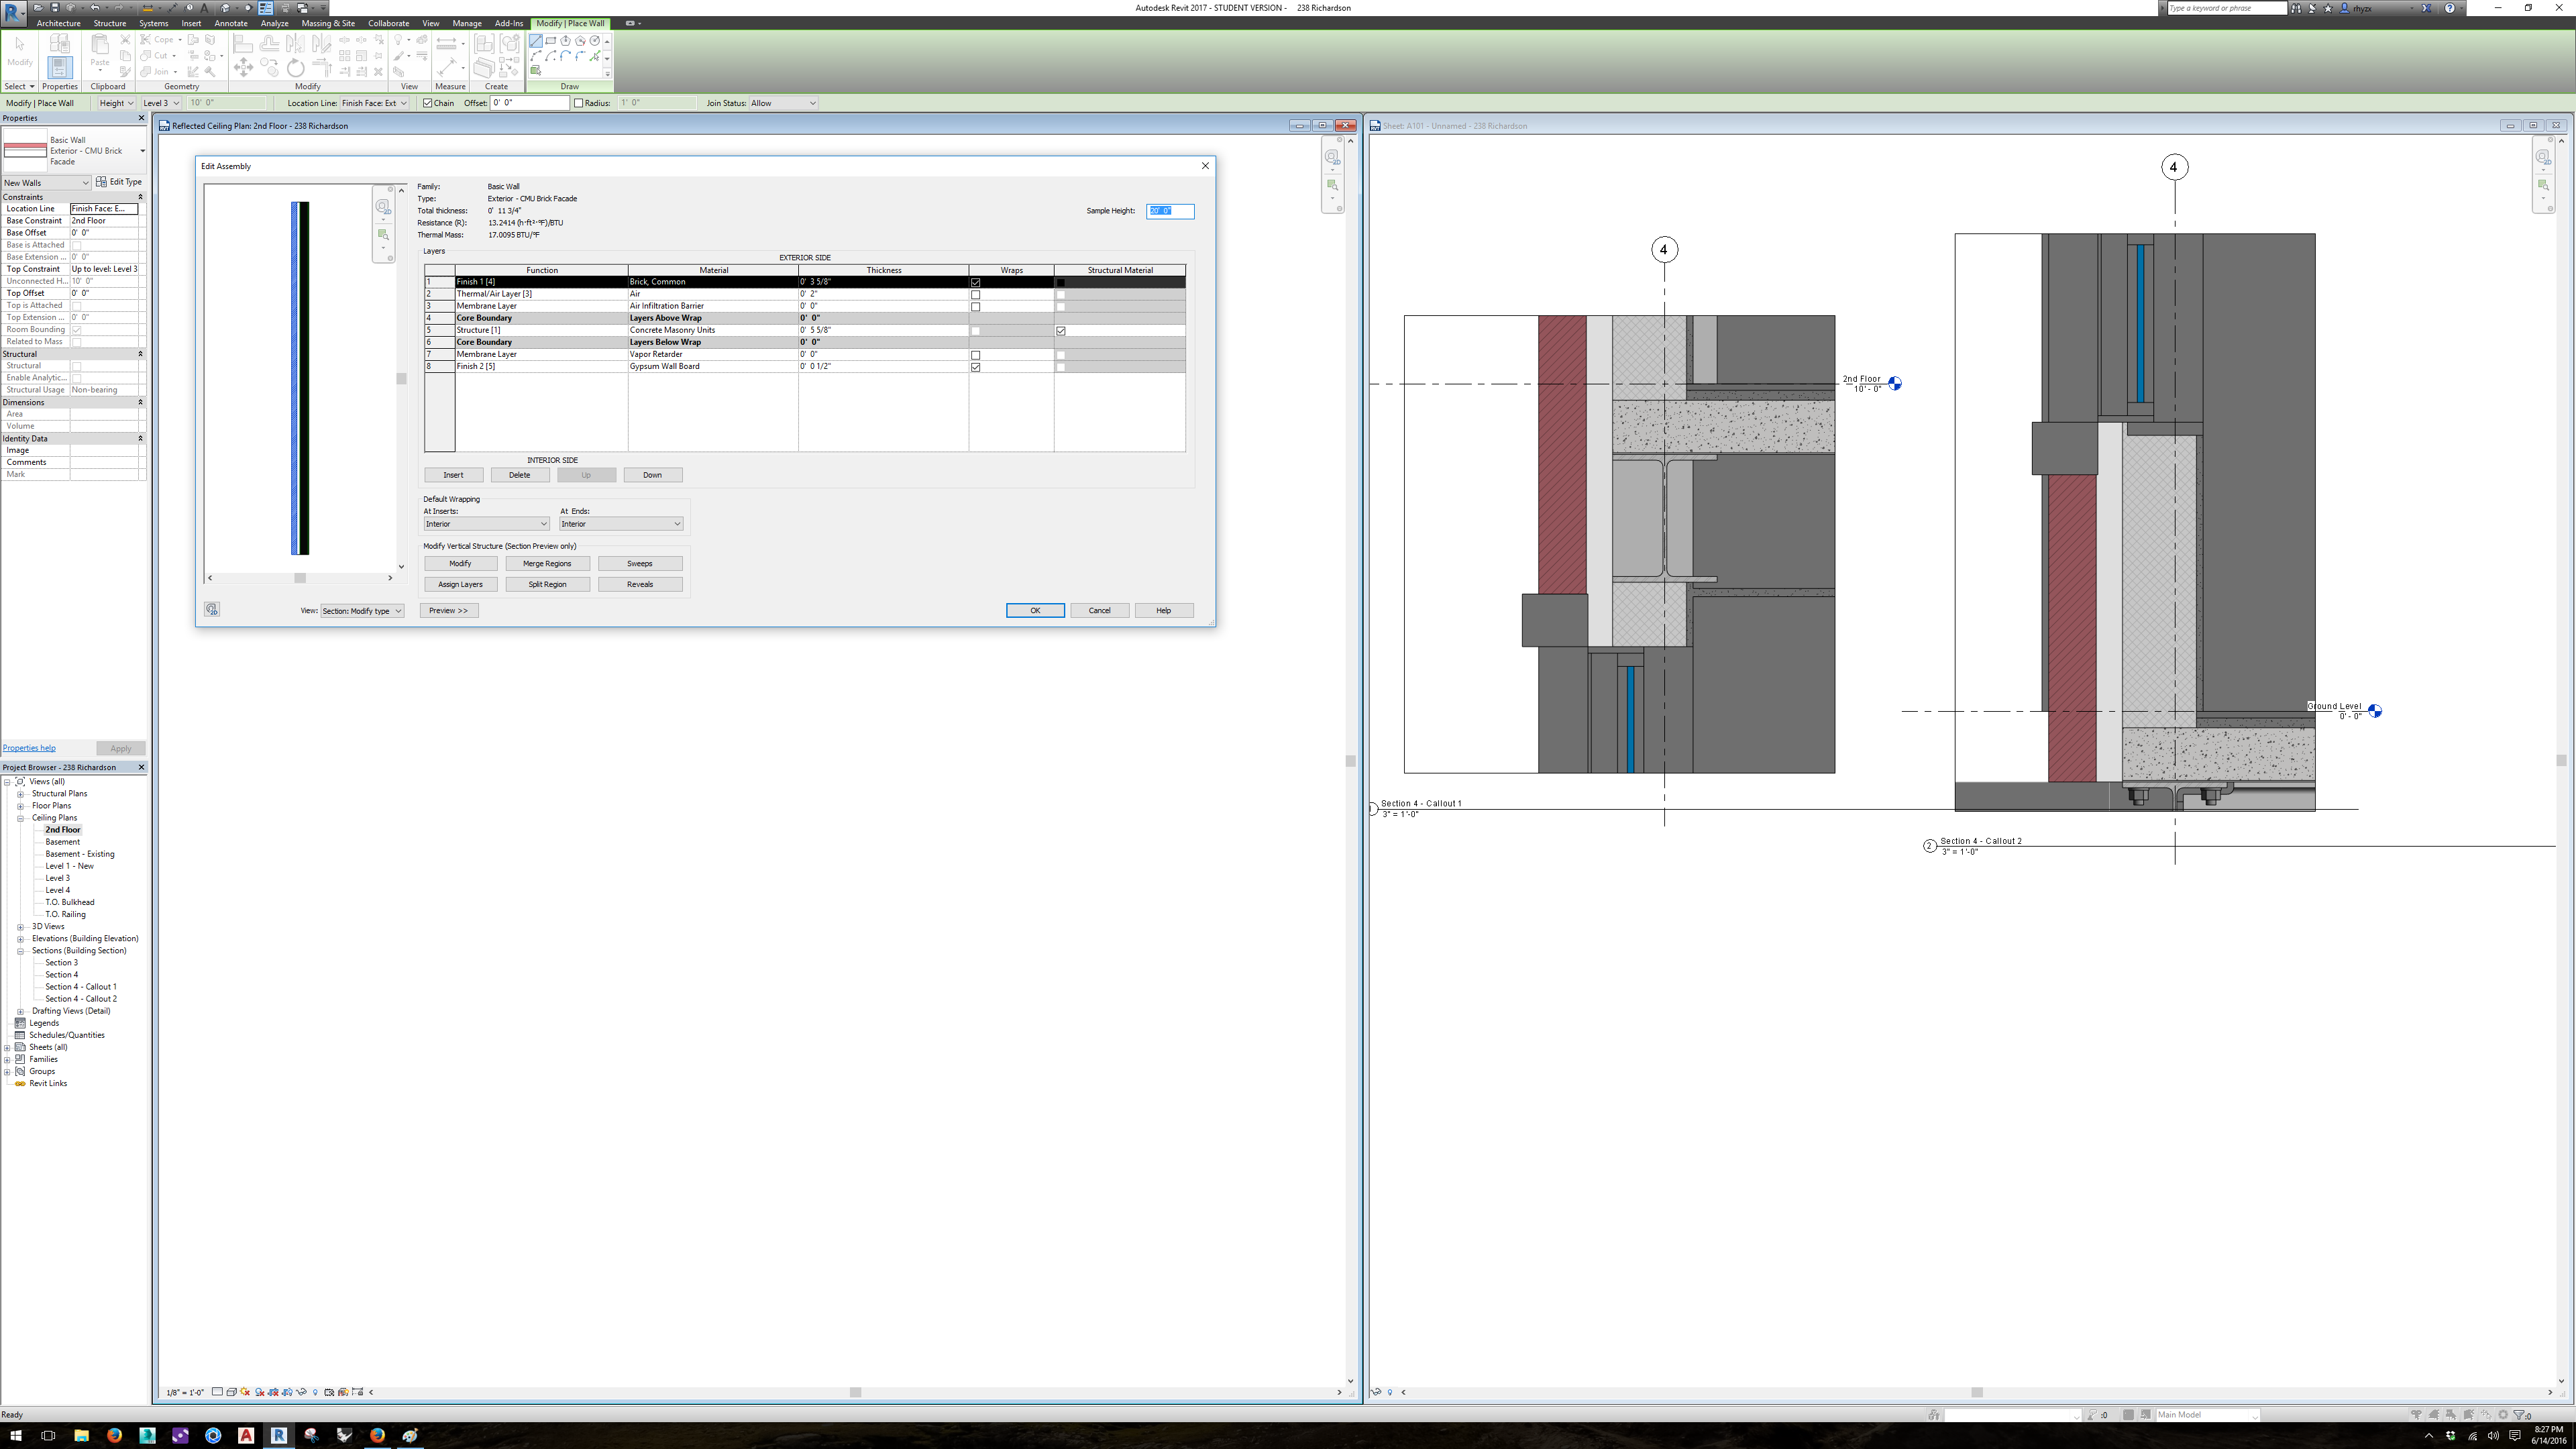Switch to the Annotate ribbon tab
2576x1449 pixels.
coord(231,23)
